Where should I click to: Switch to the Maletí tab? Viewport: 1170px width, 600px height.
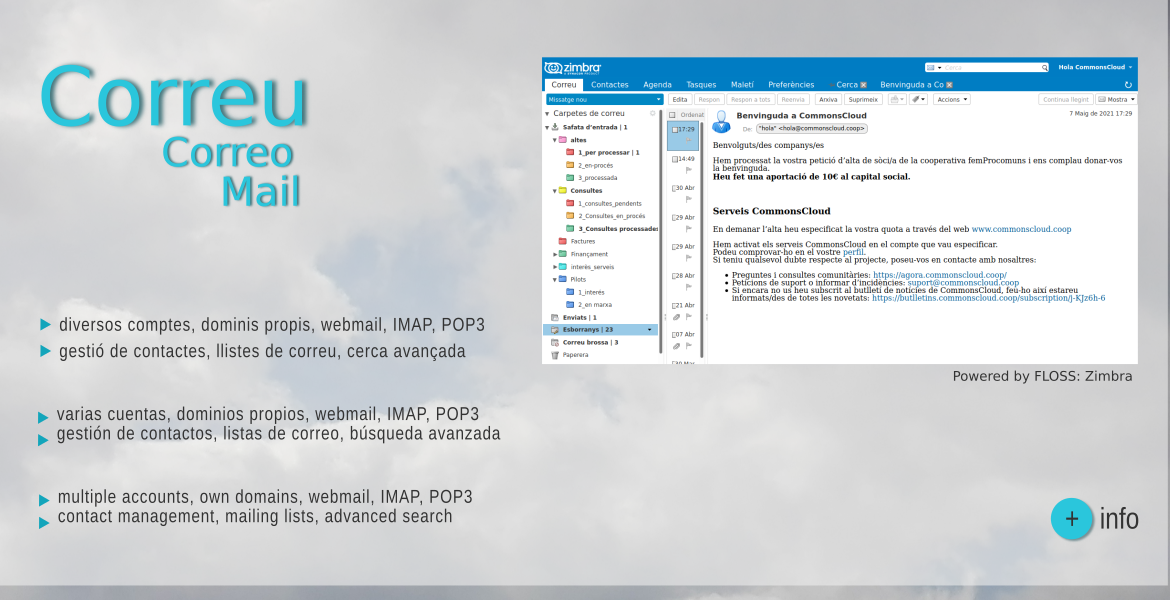[x=742, y=85]
